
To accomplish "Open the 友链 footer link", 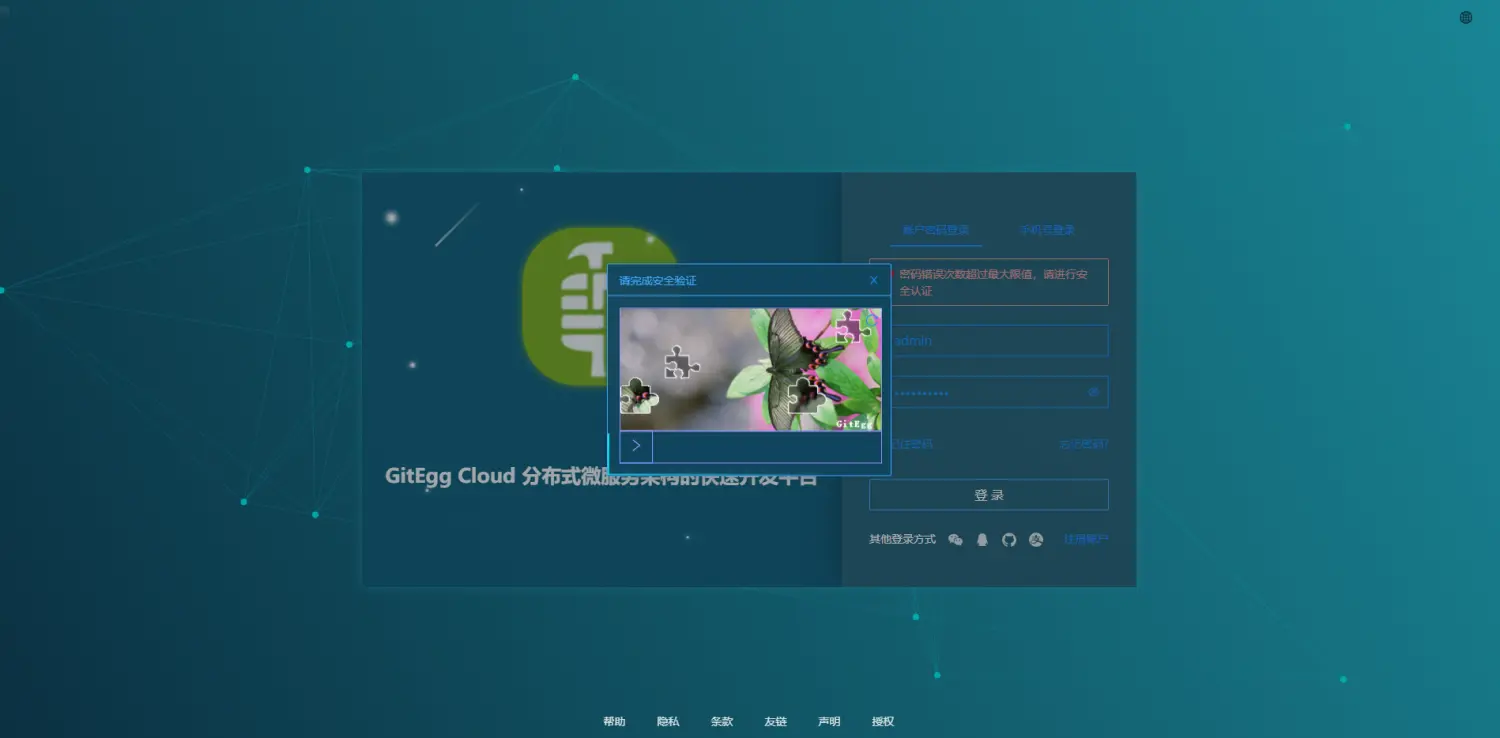I will click(775, 721).
